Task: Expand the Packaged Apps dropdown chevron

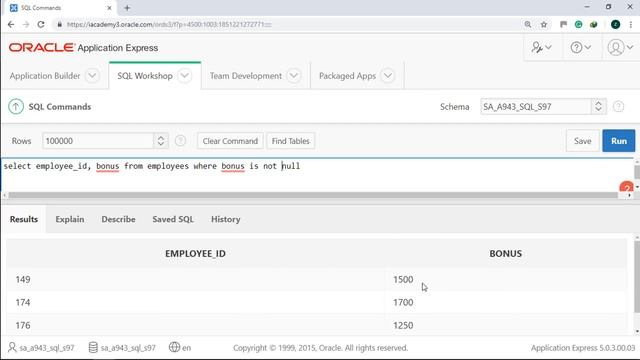Action: coord(388,76)
